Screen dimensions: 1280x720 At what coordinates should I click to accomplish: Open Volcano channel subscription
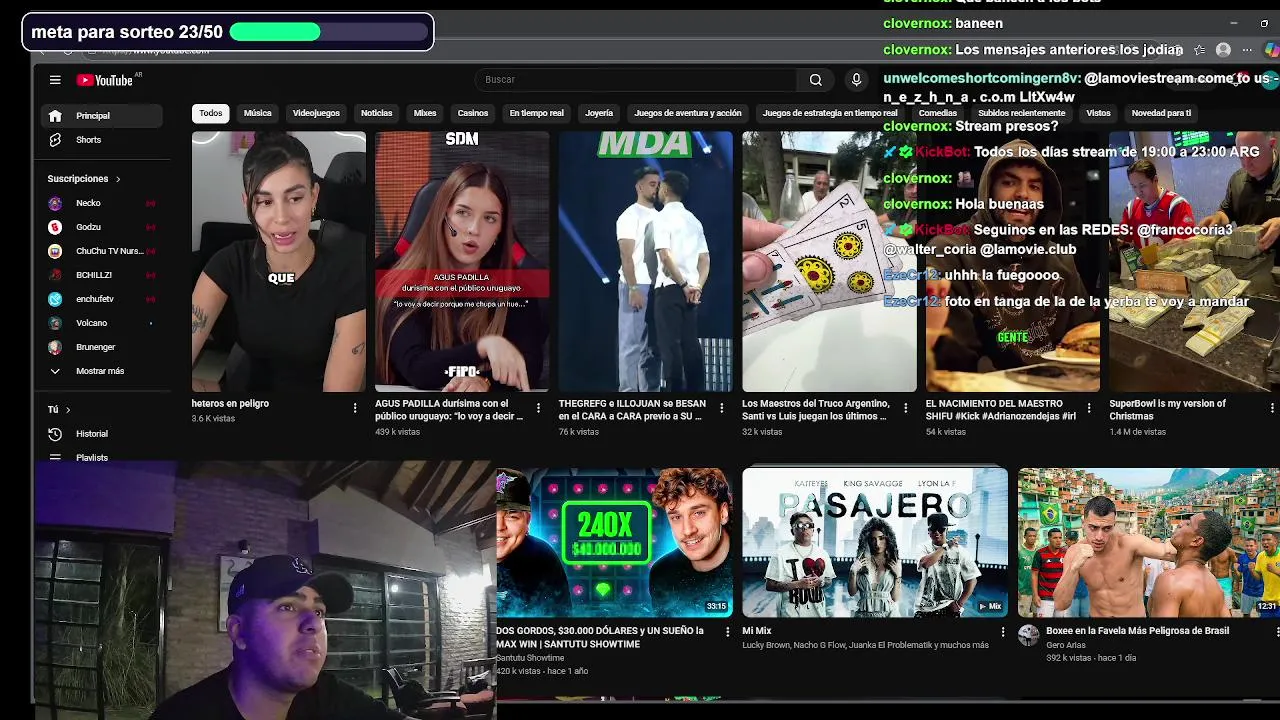tap(102, 323)
